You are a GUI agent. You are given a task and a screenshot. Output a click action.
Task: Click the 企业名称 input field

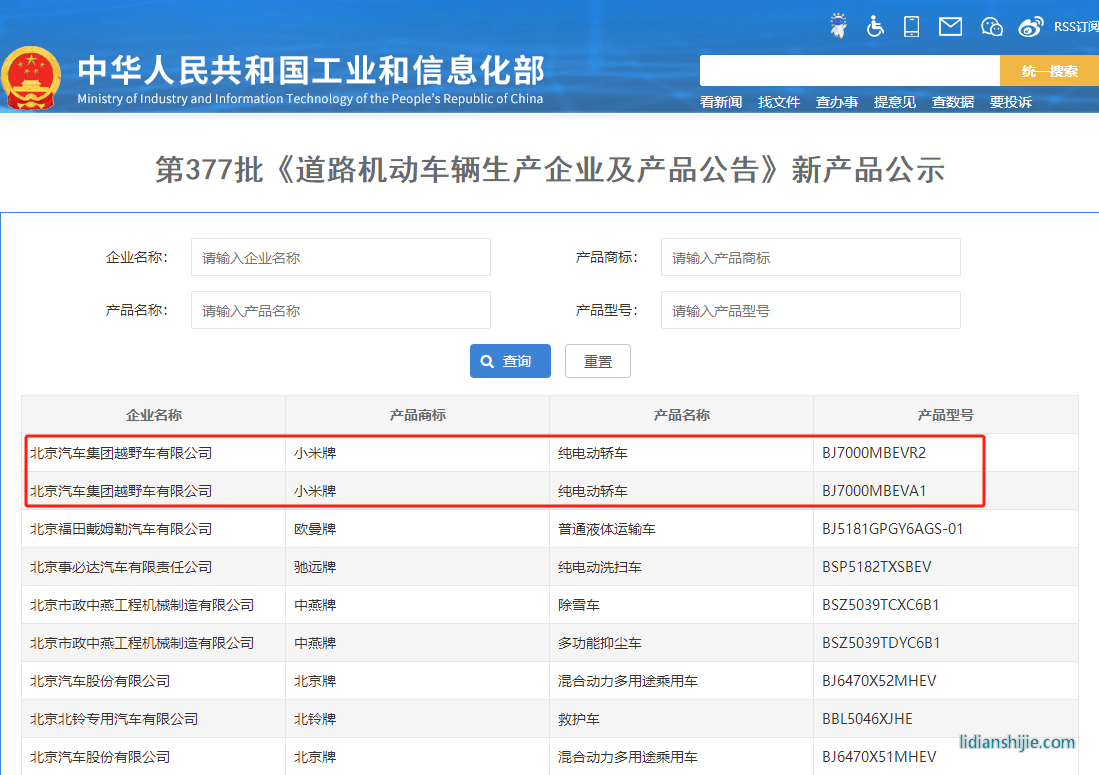pyautogui.click(x=340, y=257)
